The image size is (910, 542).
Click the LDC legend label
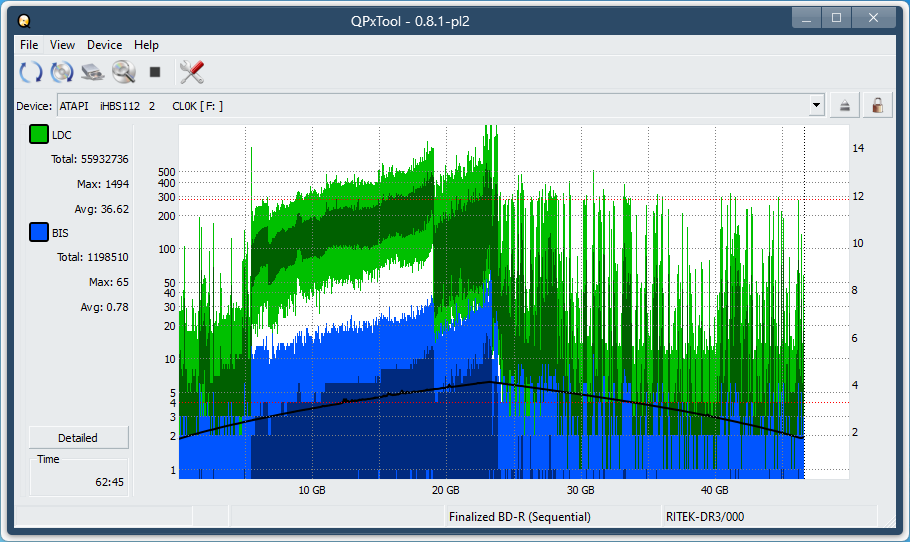[x=62, y=135]
